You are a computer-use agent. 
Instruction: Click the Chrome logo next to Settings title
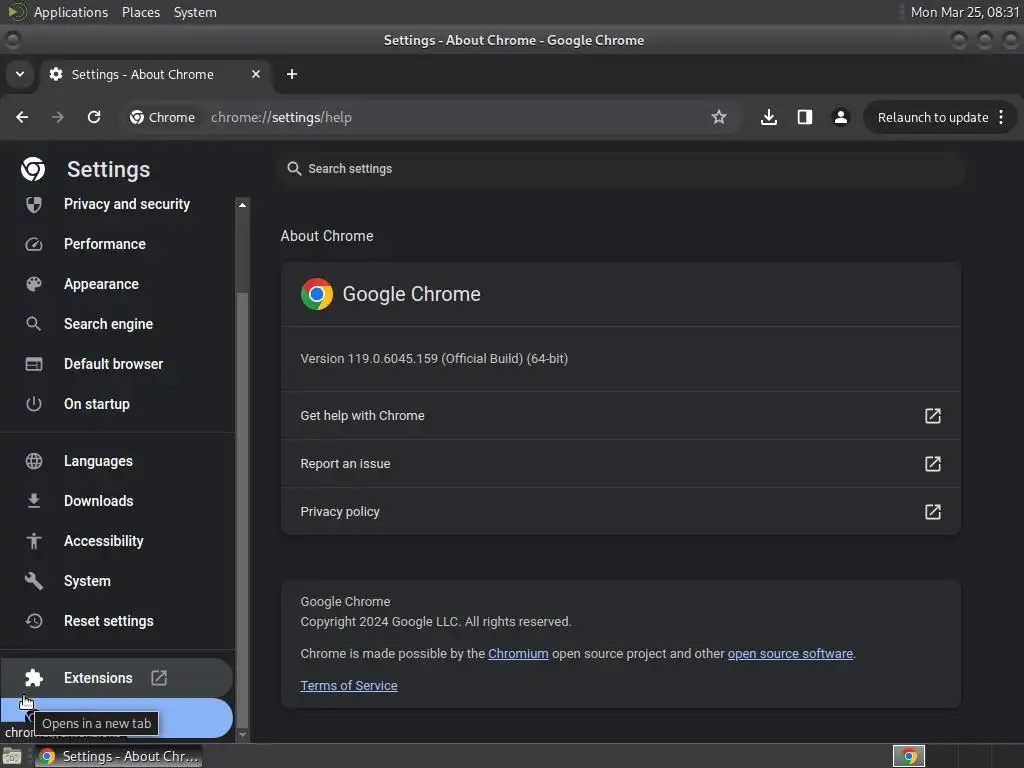[33, 169]
